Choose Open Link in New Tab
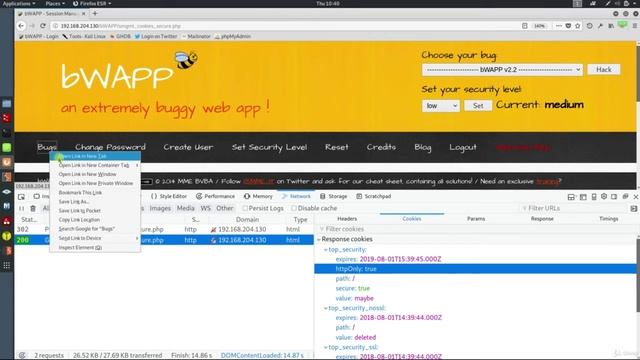This screenshot has height=360, width=640. pos(95,156)
